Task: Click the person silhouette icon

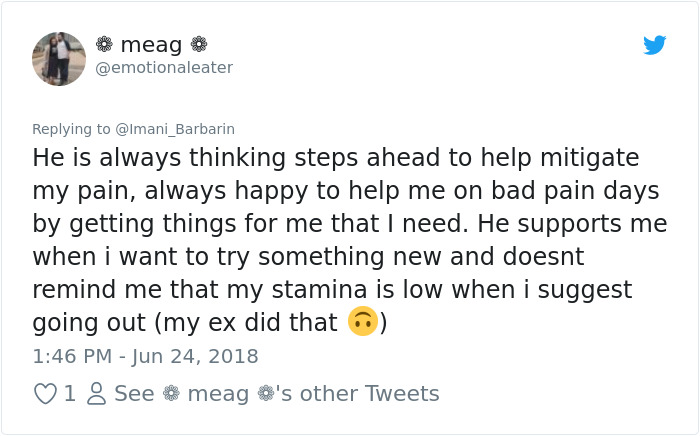Action: coord(96,394)
